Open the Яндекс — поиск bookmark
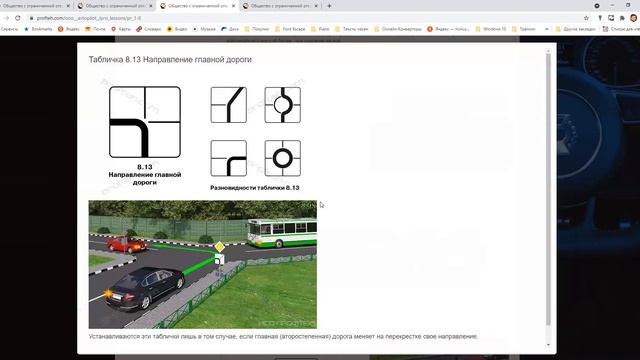This screenshot has width=640, height=360. click(449, 29)
